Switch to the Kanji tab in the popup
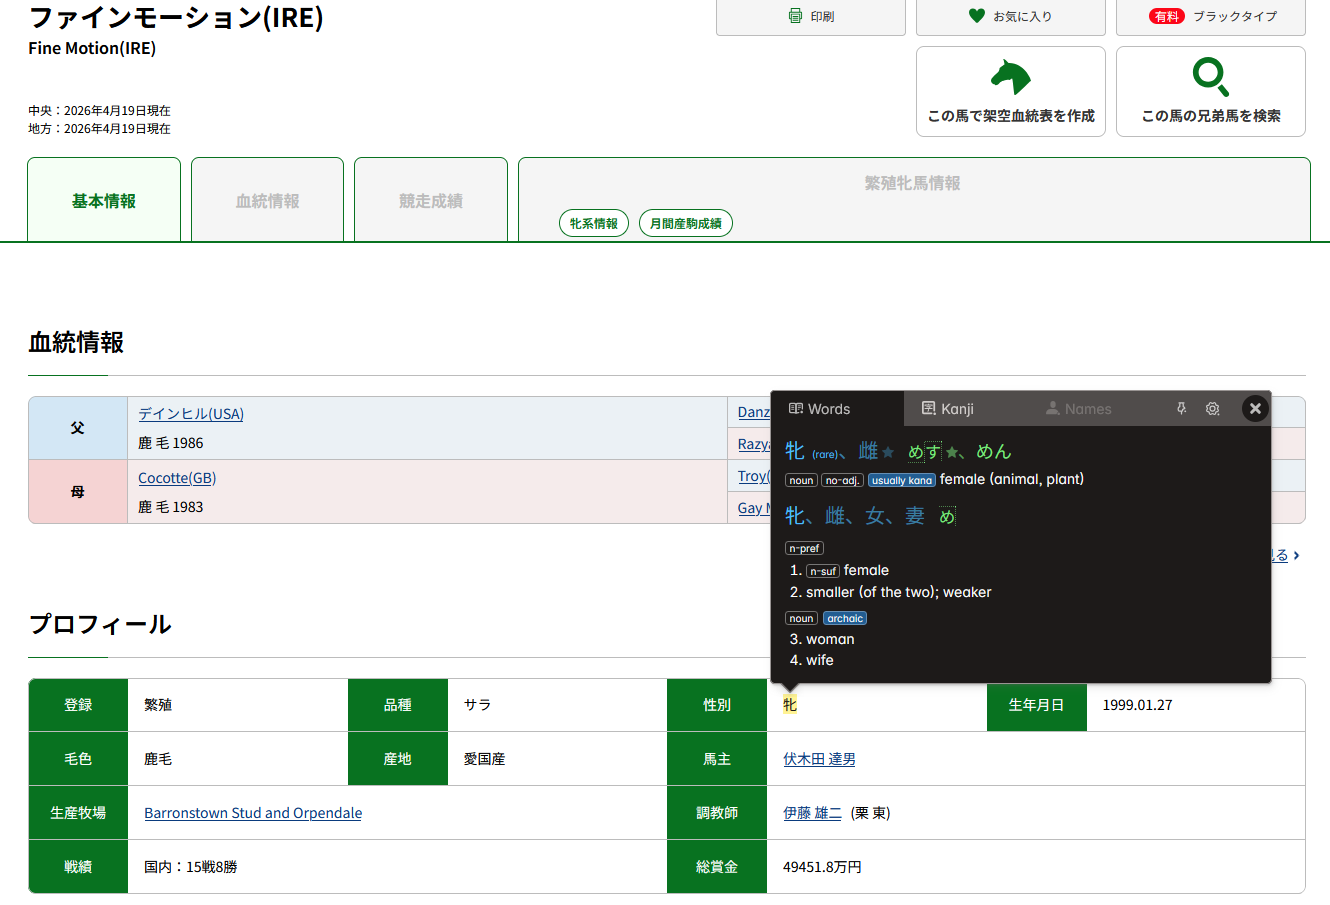Viewport: 1330px width, 905px height. coord(947,408)
